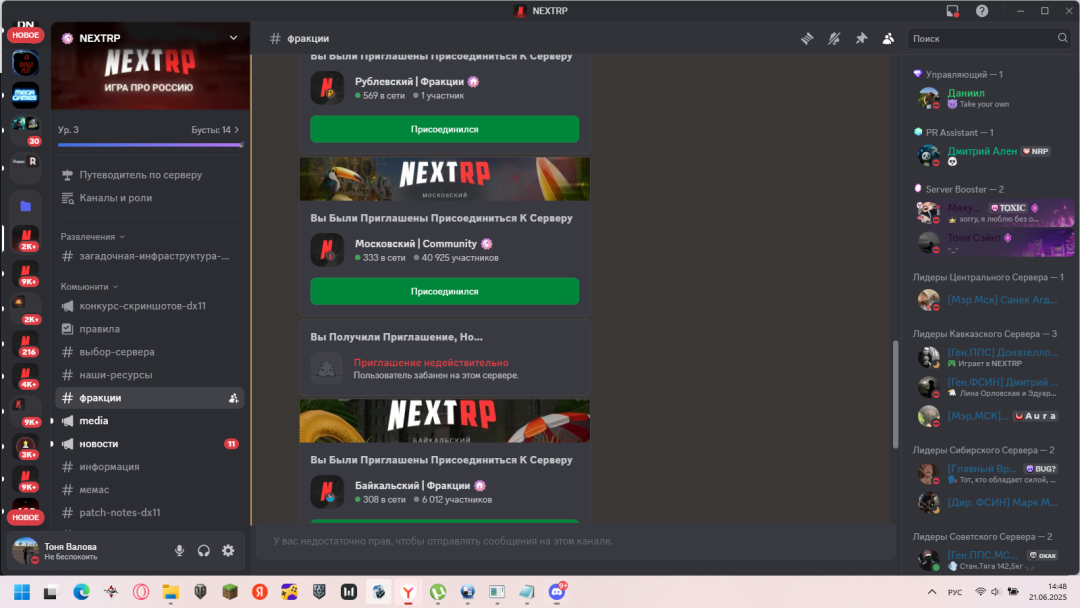Open NEXTRP server dropdown menu
The width and height of the screenshot is (1080, 608).
click(x=233, y=38)
